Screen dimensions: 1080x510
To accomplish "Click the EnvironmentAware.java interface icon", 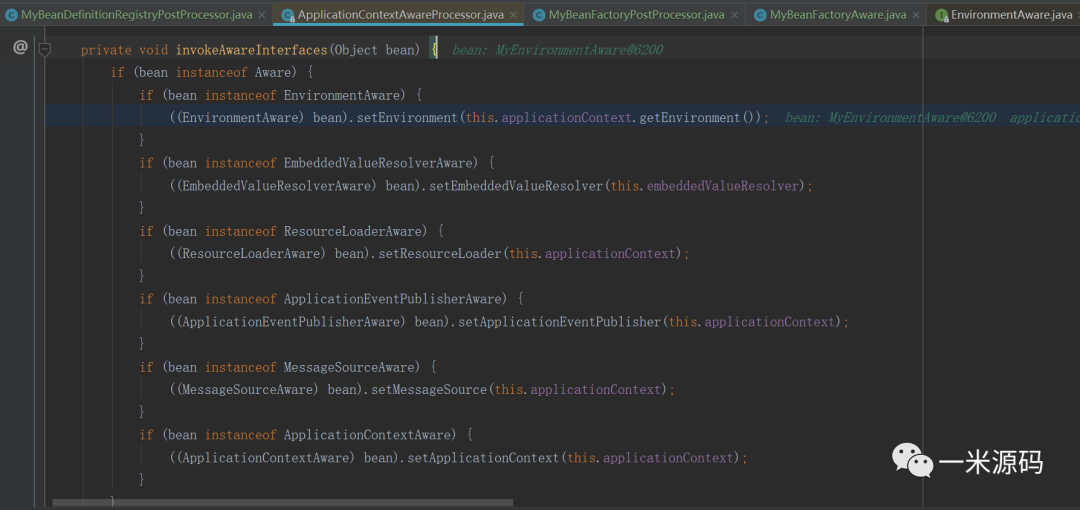I will pyautogui.click(x=941, y=15).
